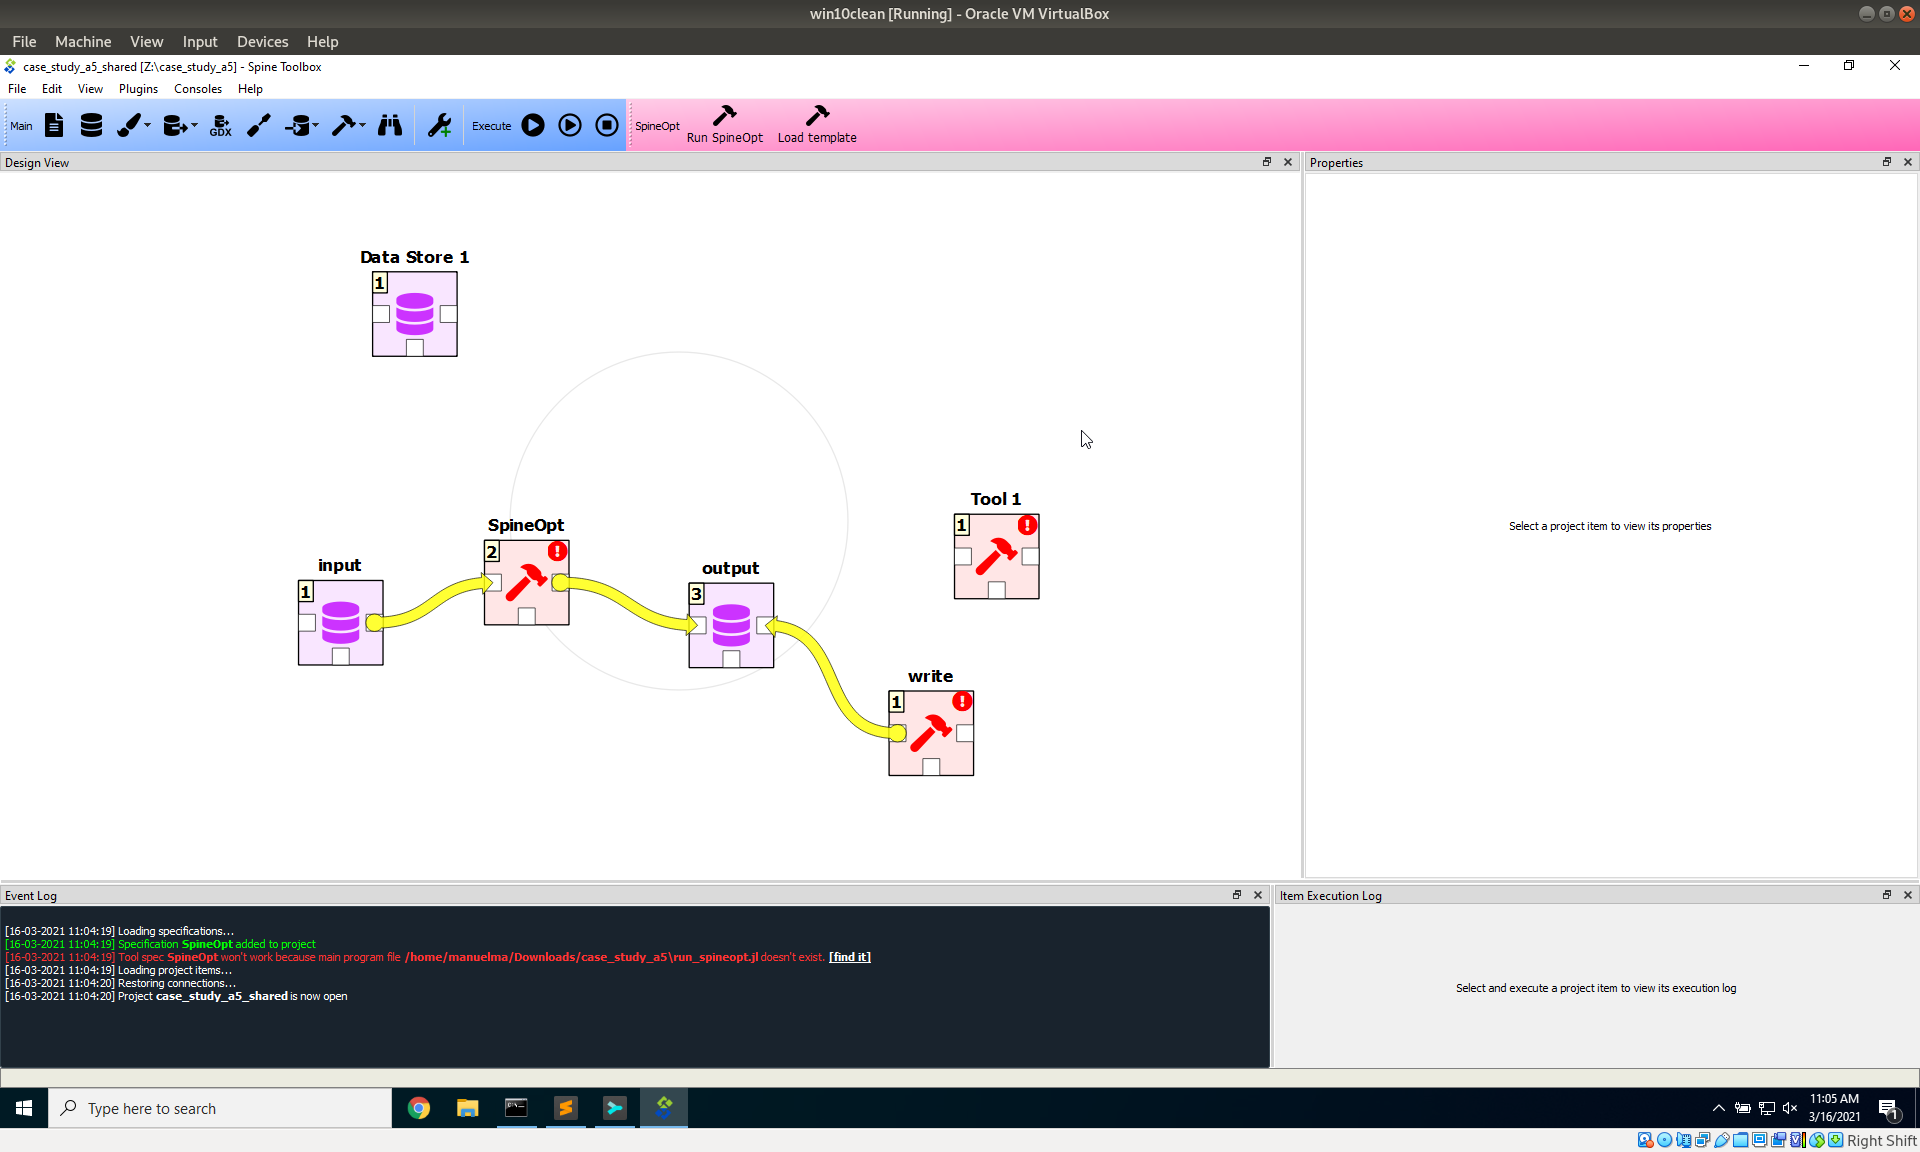
Task: Open the Consoles menu
Action: 197,88
